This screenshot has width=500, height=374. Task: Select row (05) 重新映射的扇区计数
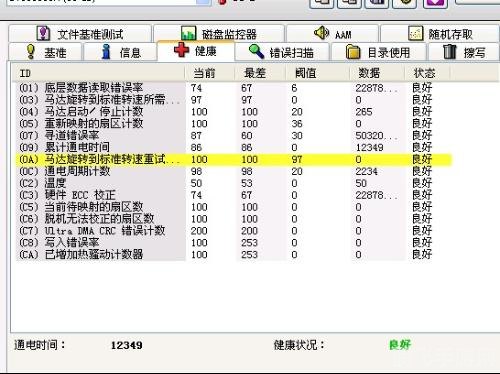pos(233,124)
